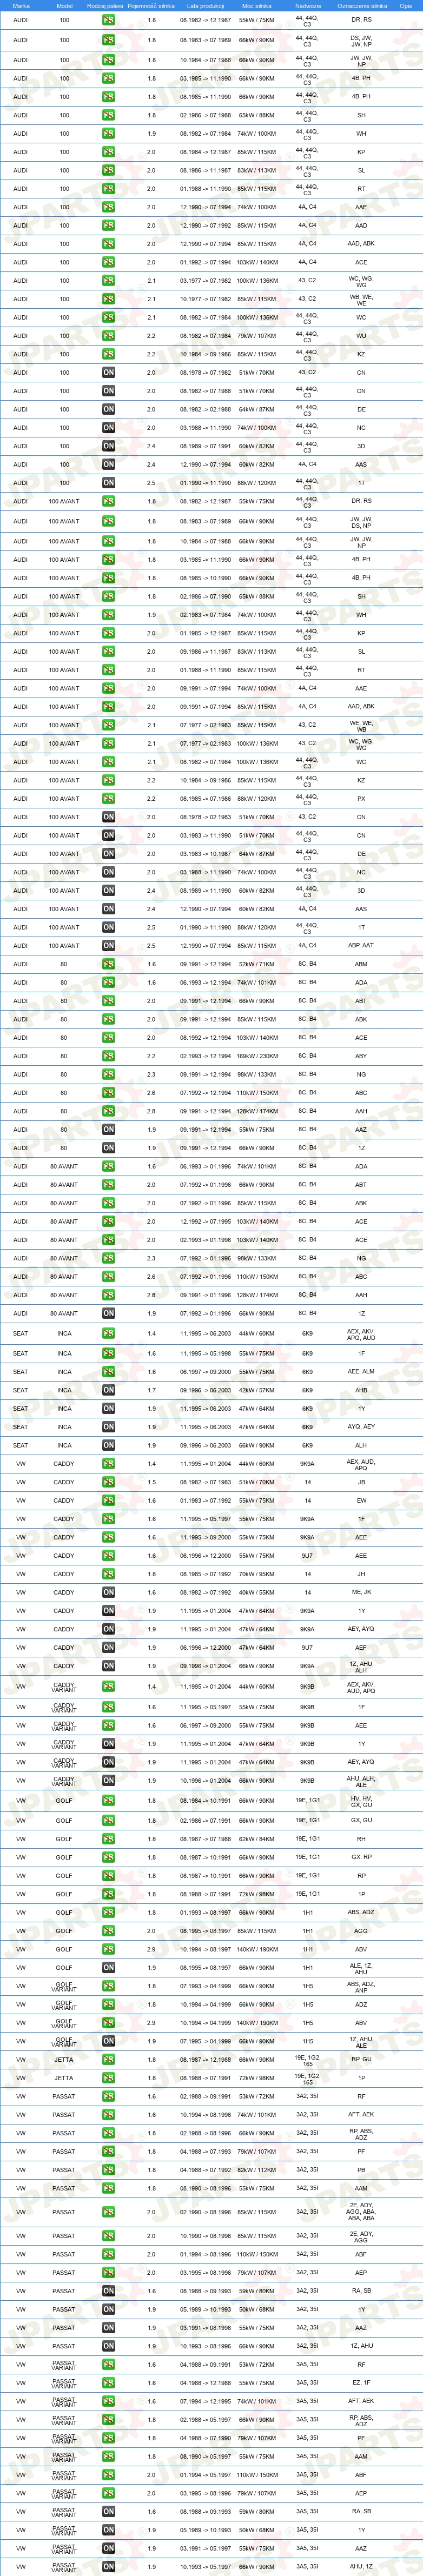Viewport: 423px width, 2576px height.
Task: Click petrol icon in VW Caddy EW row
Action: pyautogui.click(x=108, y=1500)
